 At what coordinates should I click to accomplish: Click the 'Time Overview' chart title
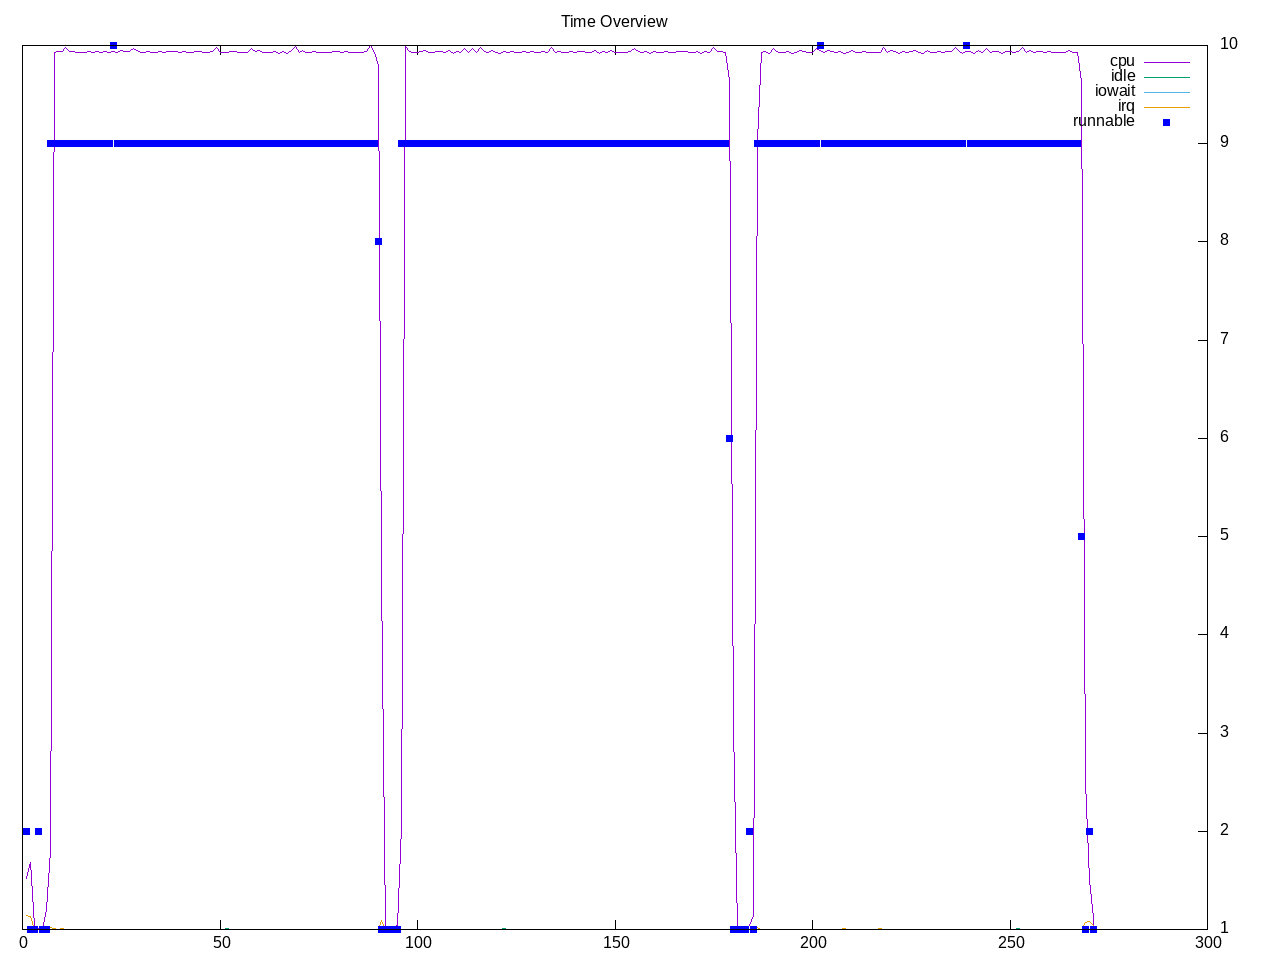(614, 21)
